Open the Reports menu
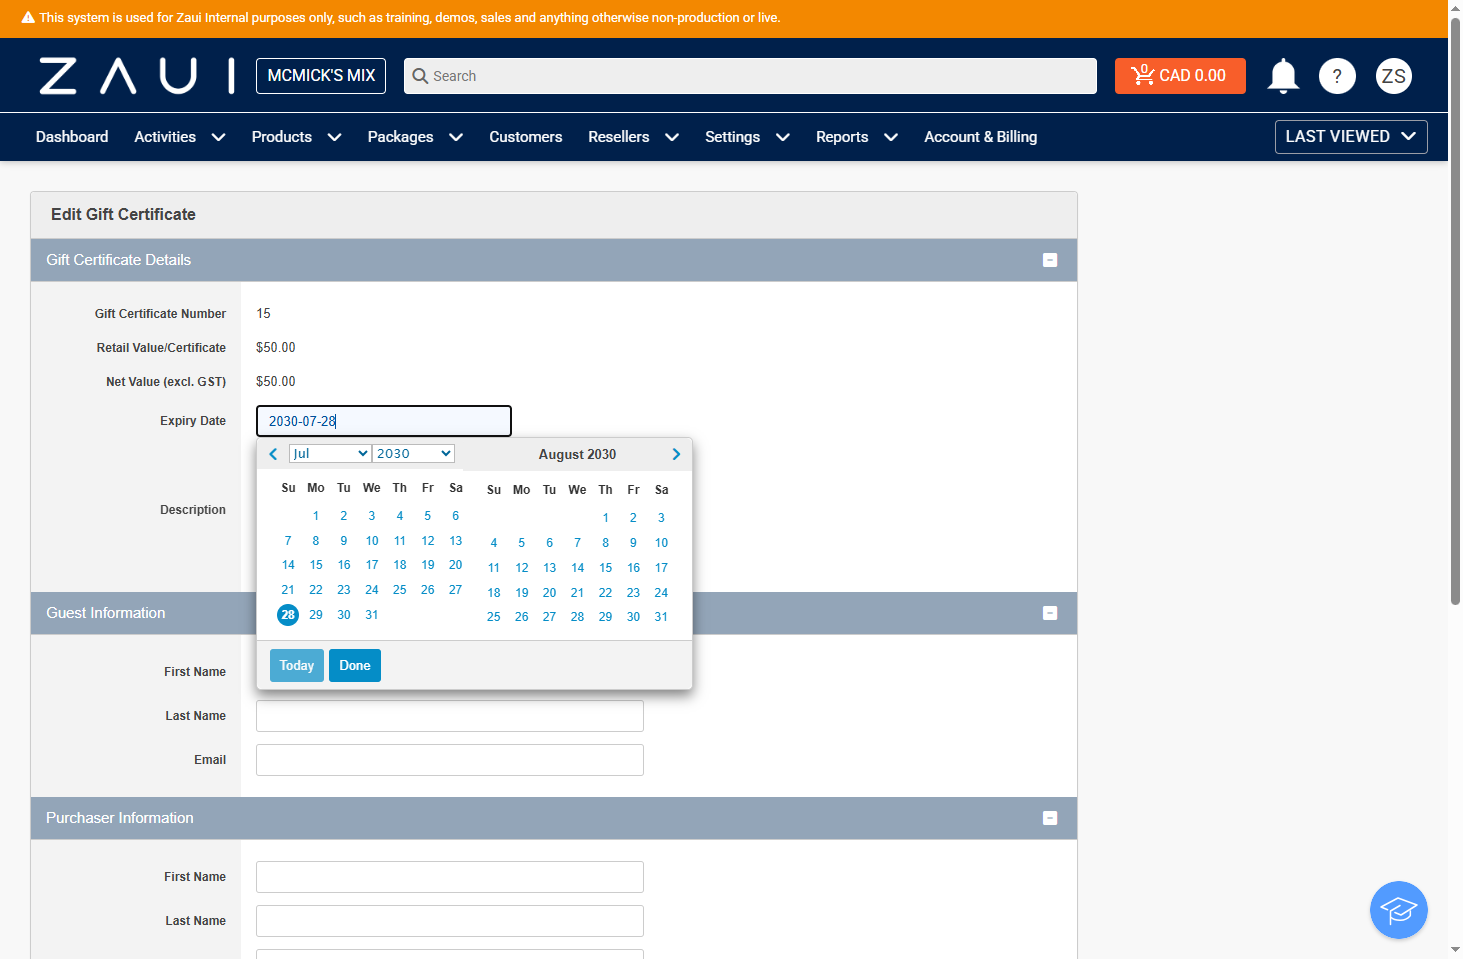The height and width of the screenshot is (959, 1463). 857,137
